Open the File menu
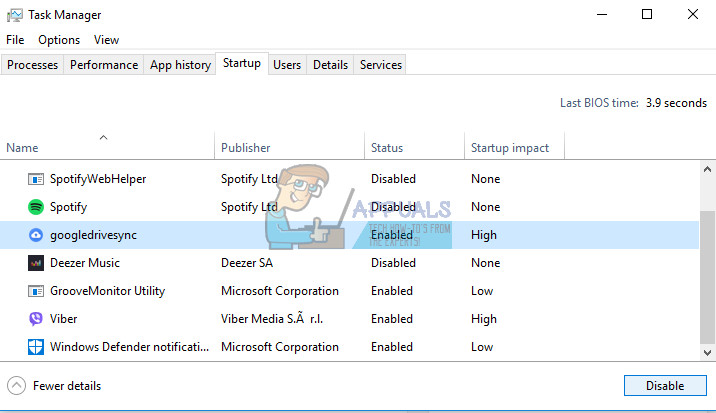The height and width of the screenshot is (413, 716). pos(15,40)
